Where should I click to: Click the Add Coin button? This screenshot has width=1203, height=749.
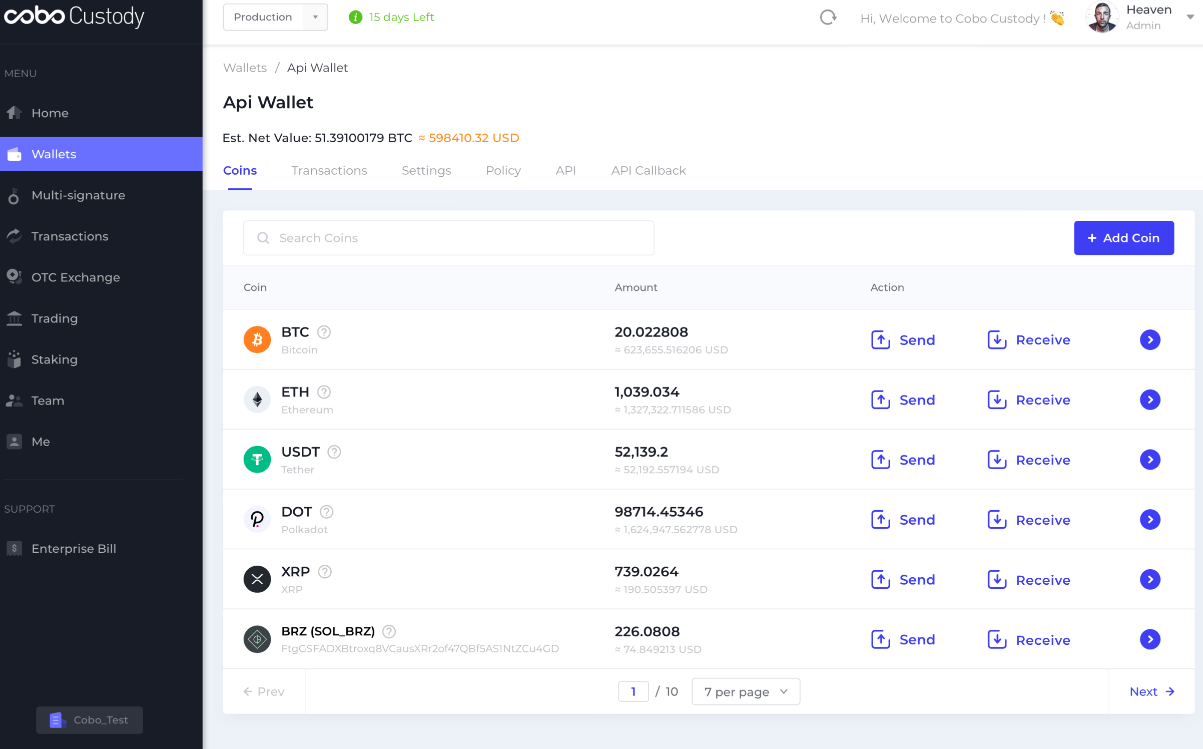[1123, 238]
